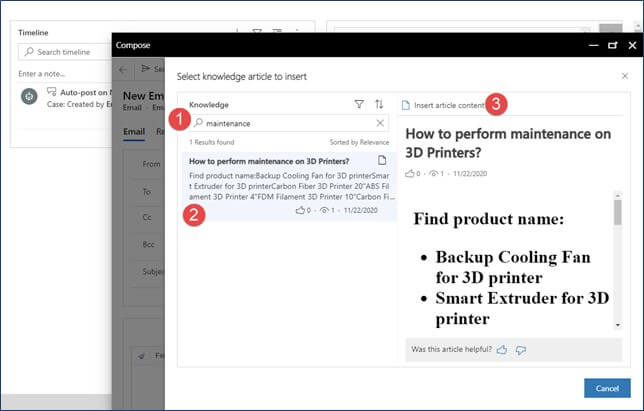This screenshot has width=644, height=411.
Task: Click the To field label in email form
Action: coord(147,191)
